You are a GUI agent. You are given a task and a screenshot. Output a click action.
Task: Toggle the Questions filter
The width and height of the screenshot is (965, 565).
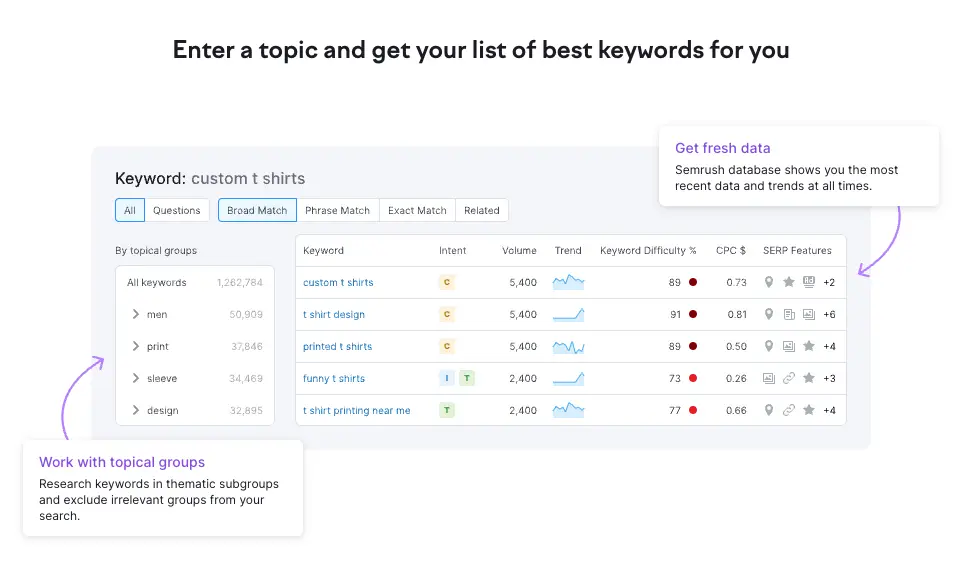[177, 210]
